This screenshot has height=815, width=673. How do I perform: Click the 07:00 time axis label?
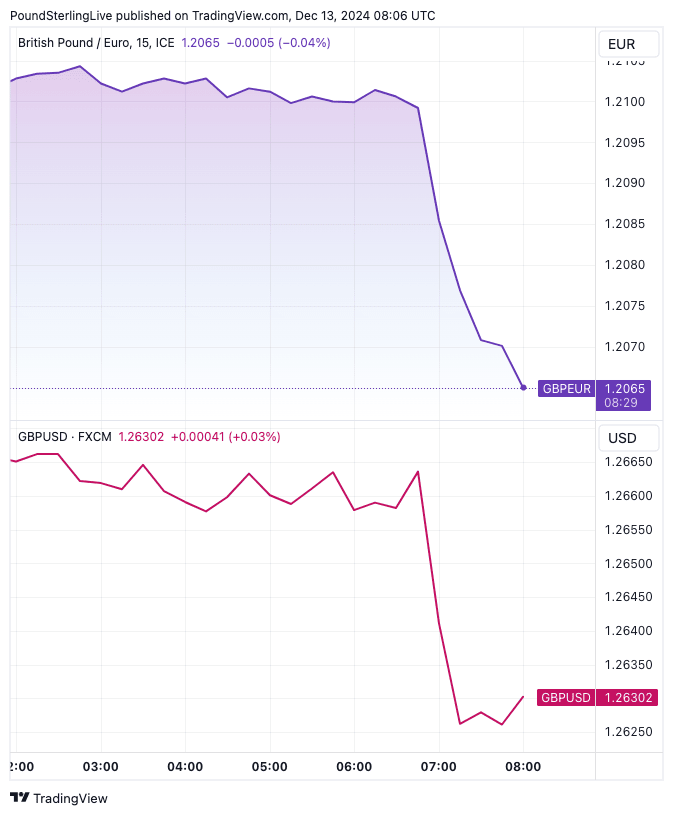439,767
